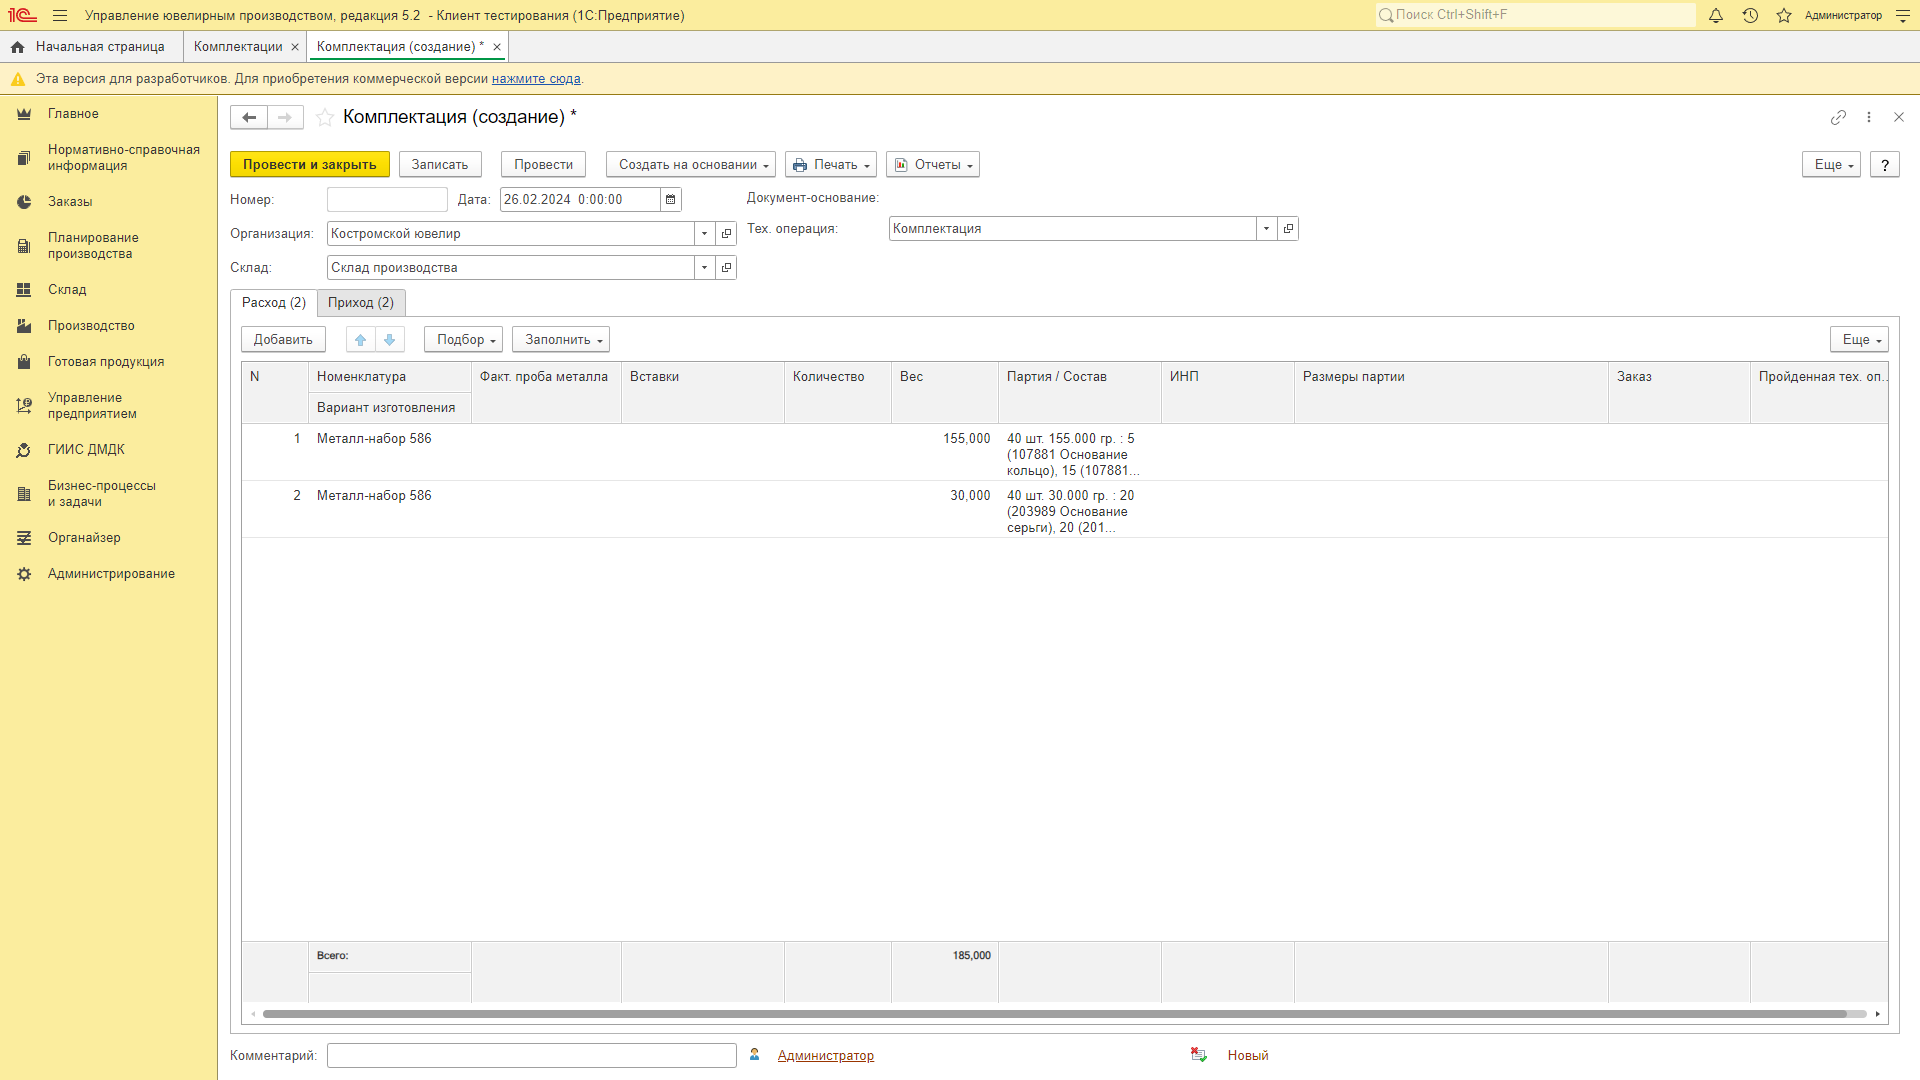Viewport: 1920px width, 1080px height.
Task: Open Склад record with the open-form icon
Action: coord(727,267)
